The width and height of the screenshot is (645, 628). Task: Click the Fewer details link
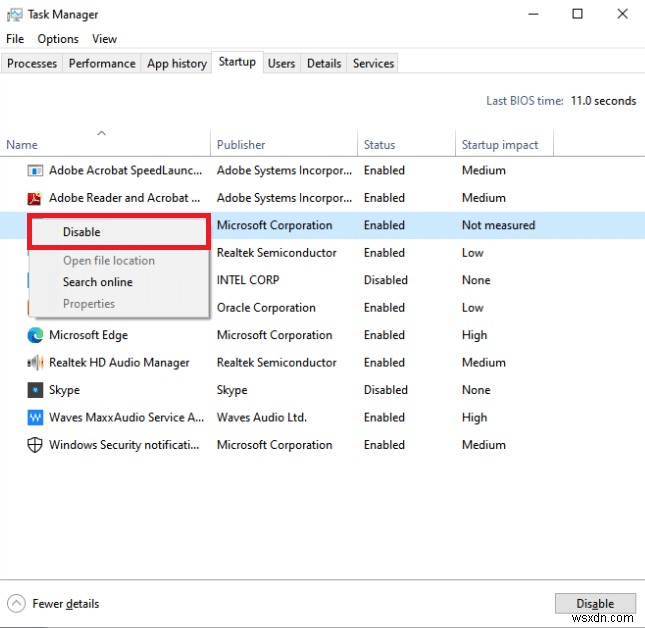pyautogui.click(x=66, y=604)
